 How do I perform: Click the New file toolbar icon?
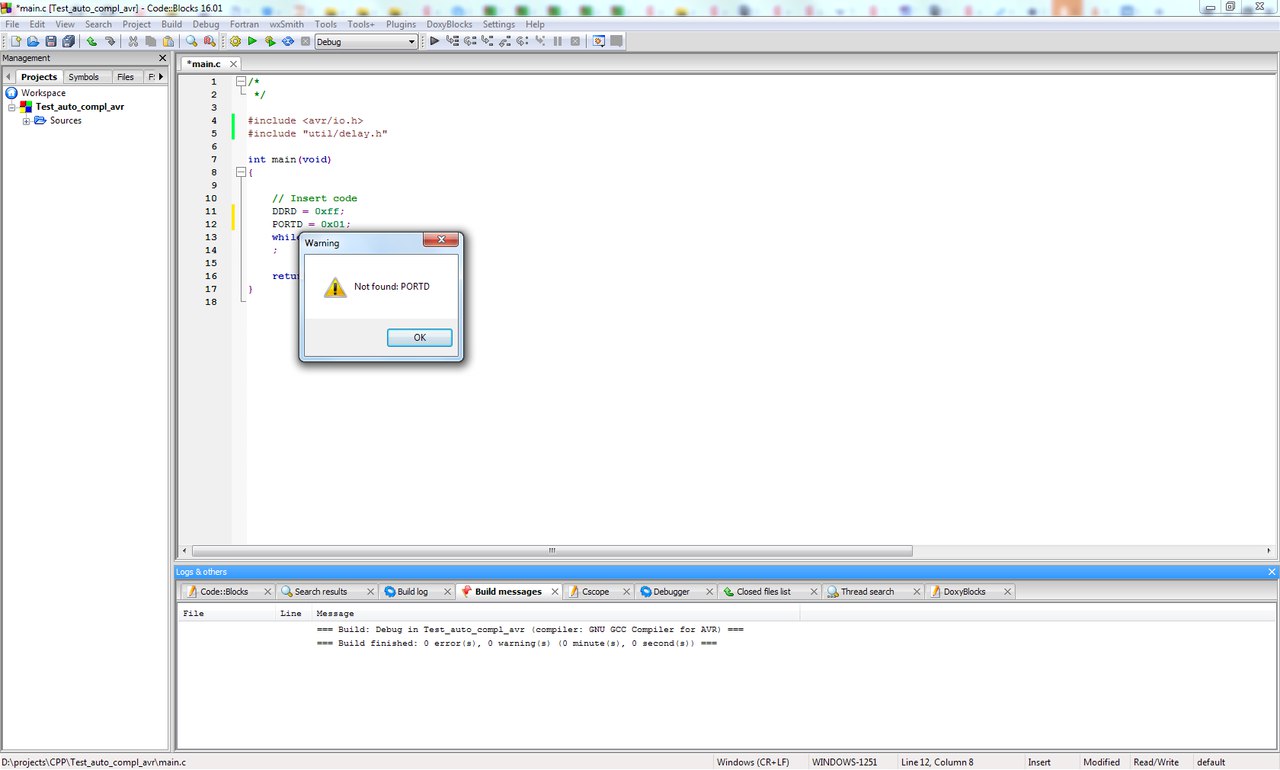[x=15, y=41]
